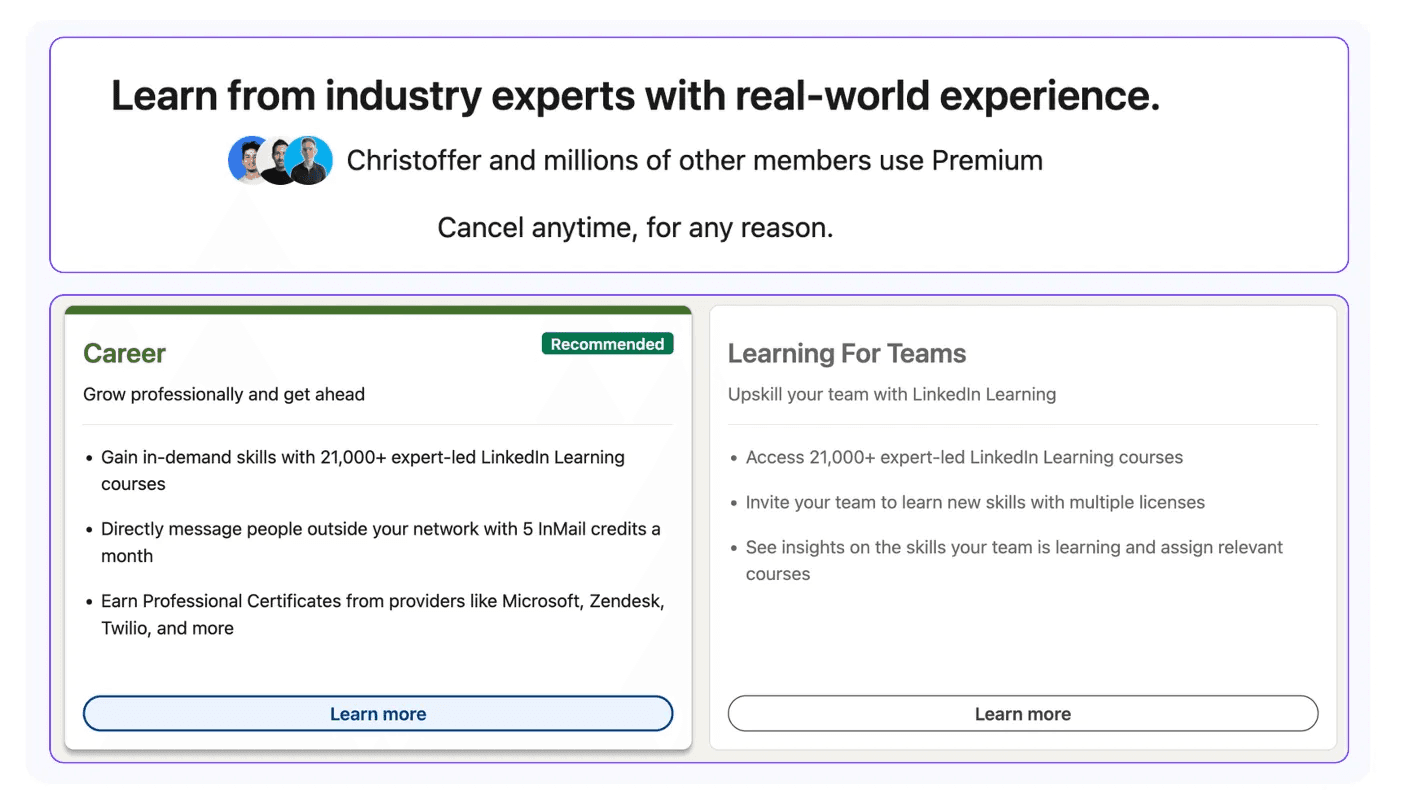Click the middle member avatar photo
Viewport: 1410px width, 790px height.
279,160
